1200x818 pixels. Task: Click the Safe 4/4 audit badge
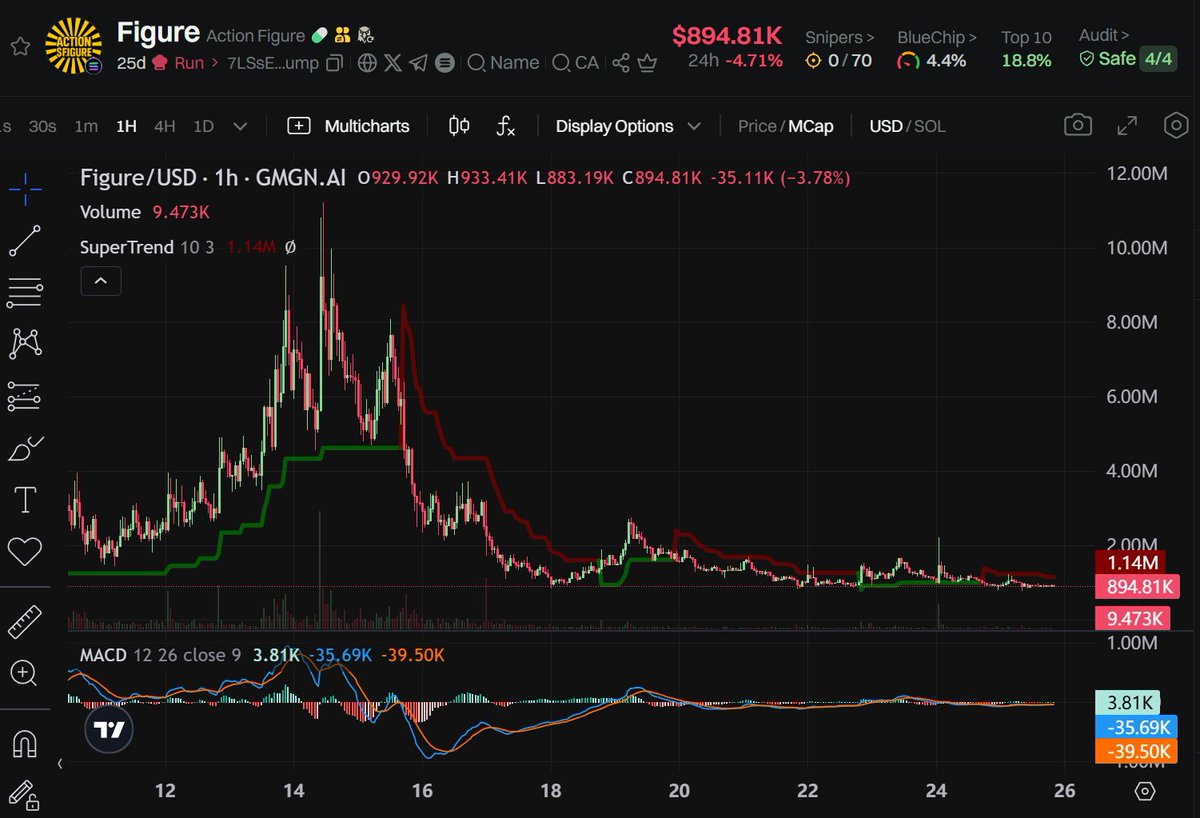tap(1126, 59)
